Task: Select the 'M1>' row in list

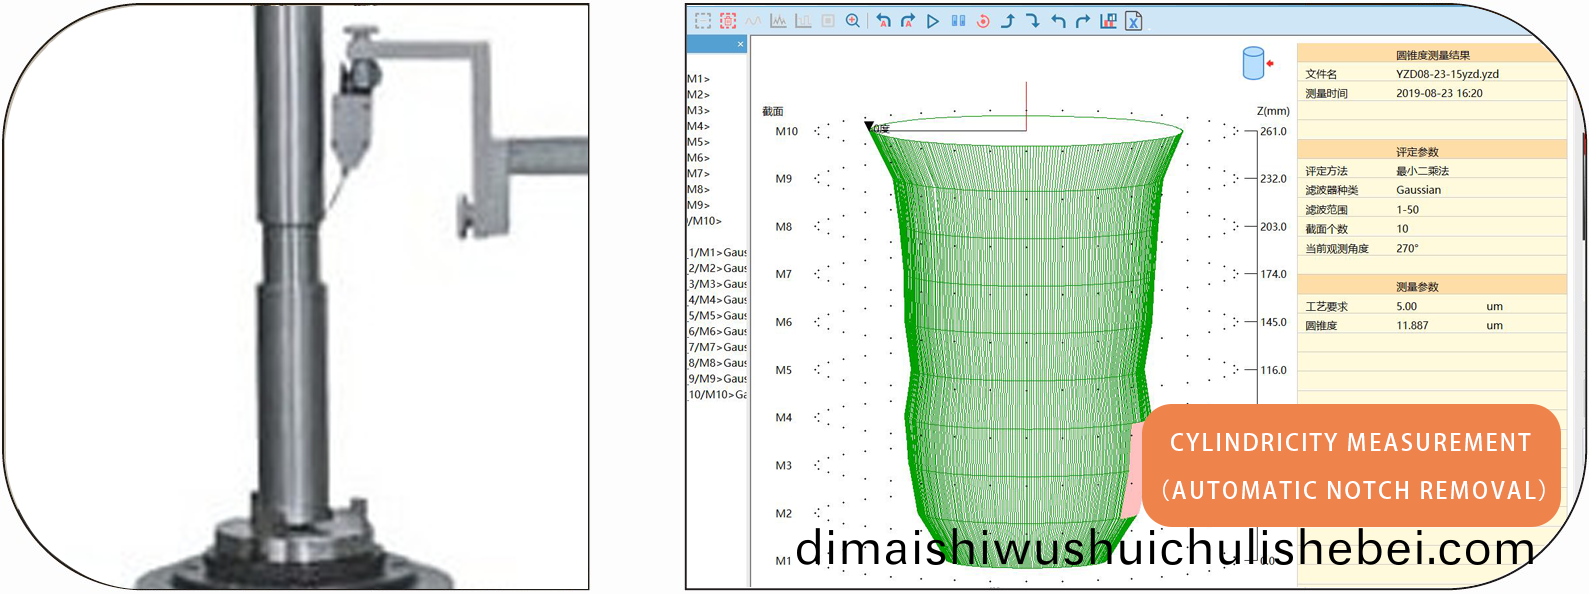Action: click(x=698, y=79)
